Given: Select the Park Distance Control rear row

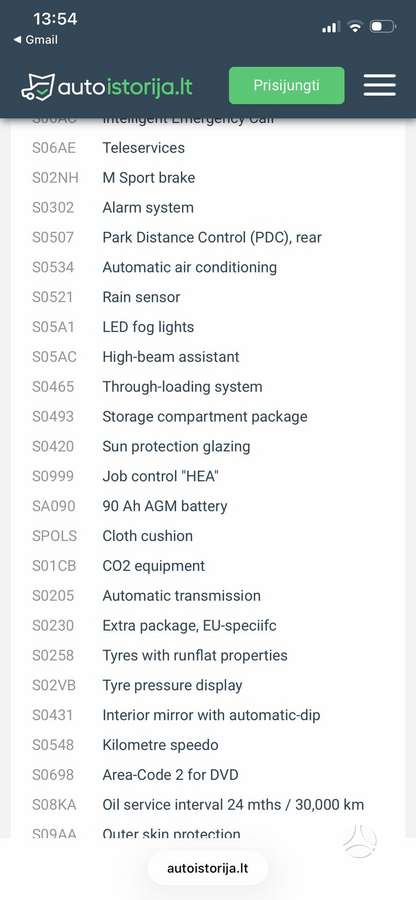Looking at the screenshot, I should [208, 238].
